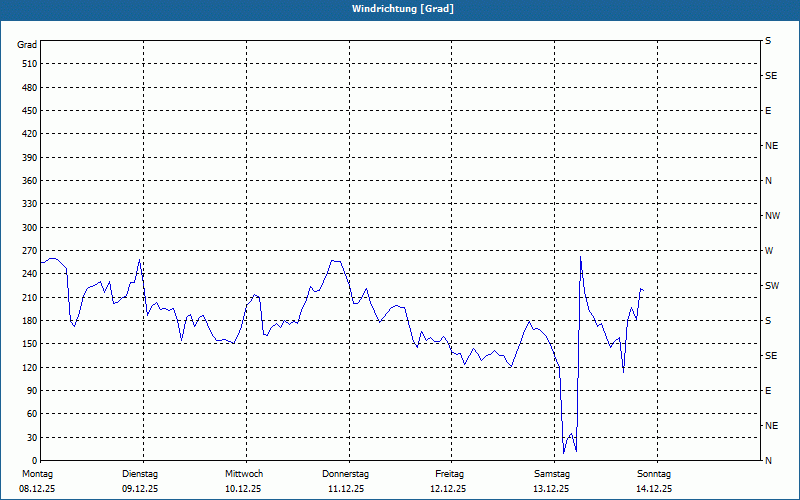Screen dimensions: 800x500
Task: Click the 08.12.25 date label
Action: [37, 489]
